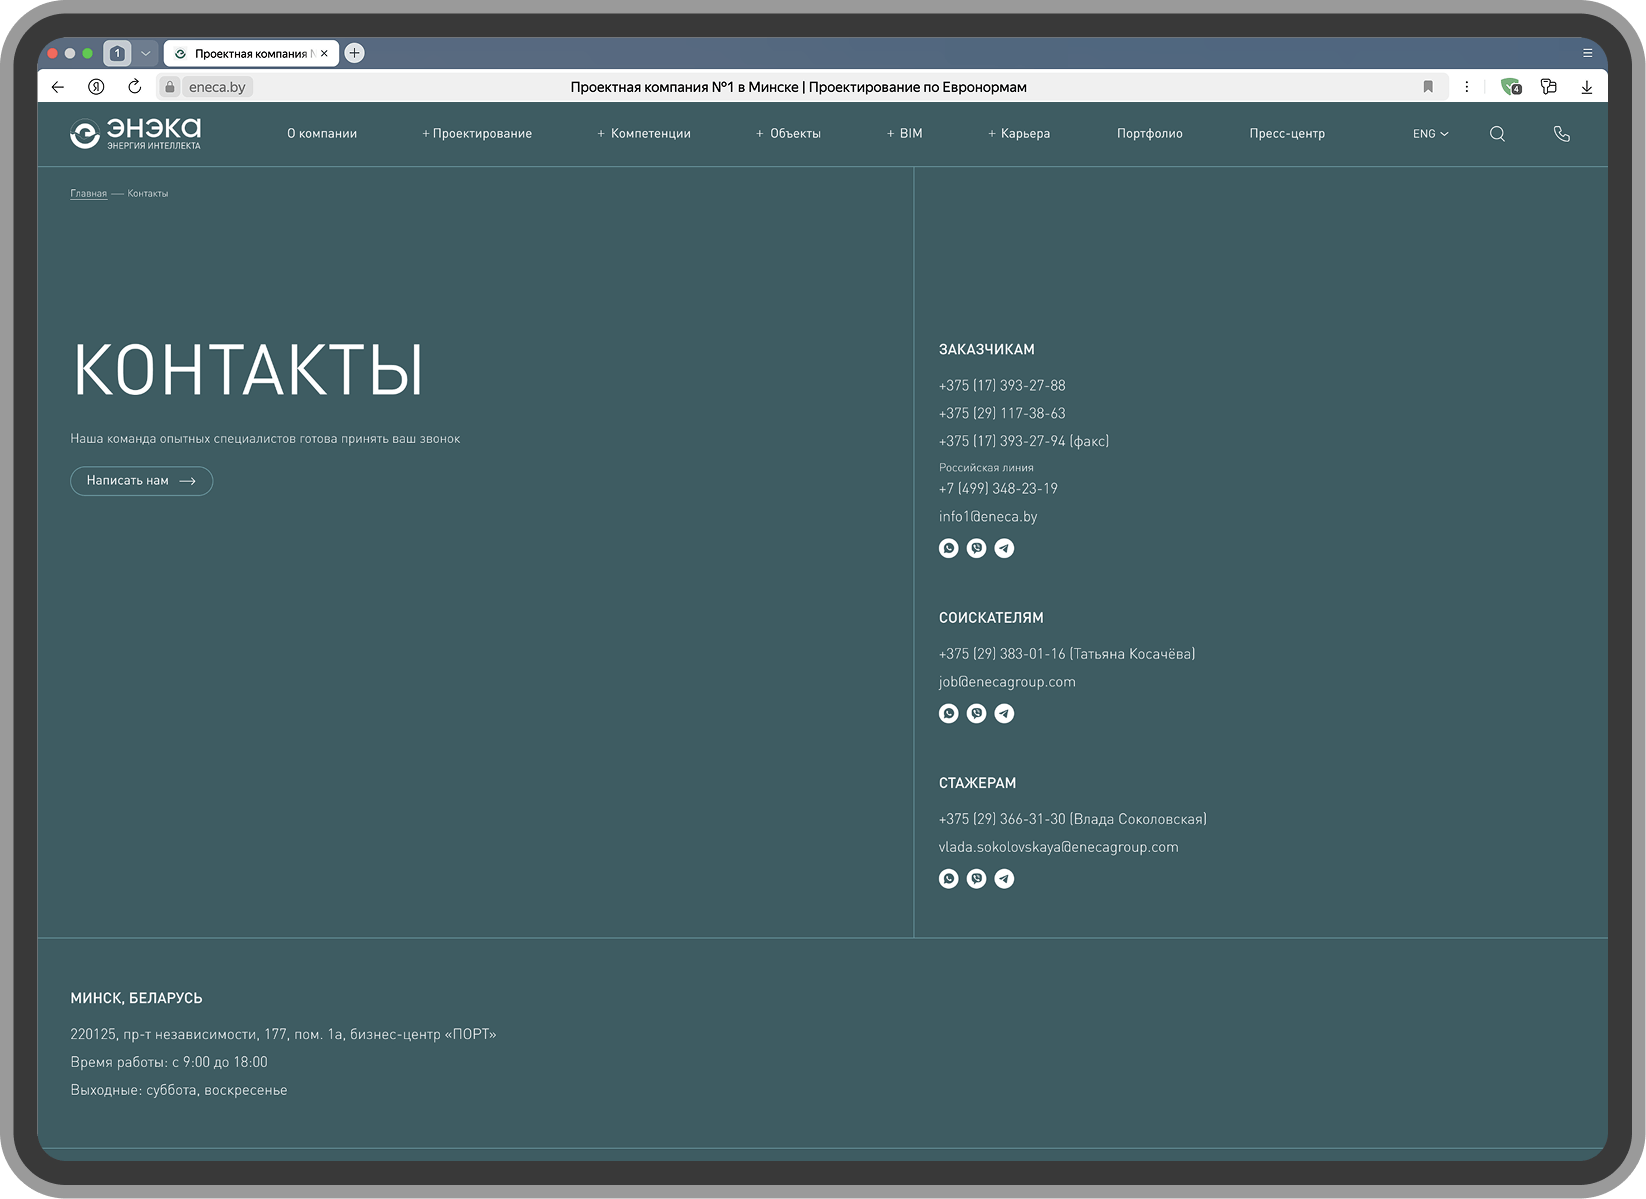The width and height of the screenshot is (1646, 1199).
Task: Call +375 (17) 393-27-88
Action: click(x=1002, y=386)
